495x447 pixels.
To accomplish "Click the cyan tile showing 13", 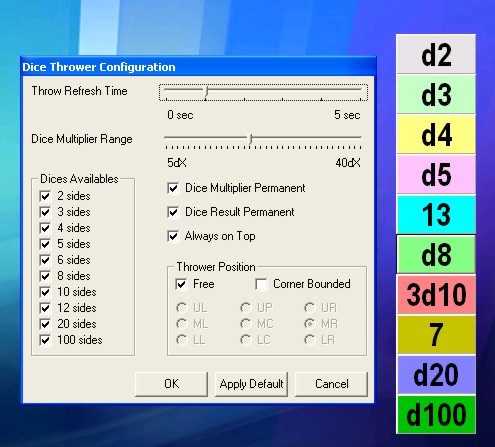I will coord(436,214).
